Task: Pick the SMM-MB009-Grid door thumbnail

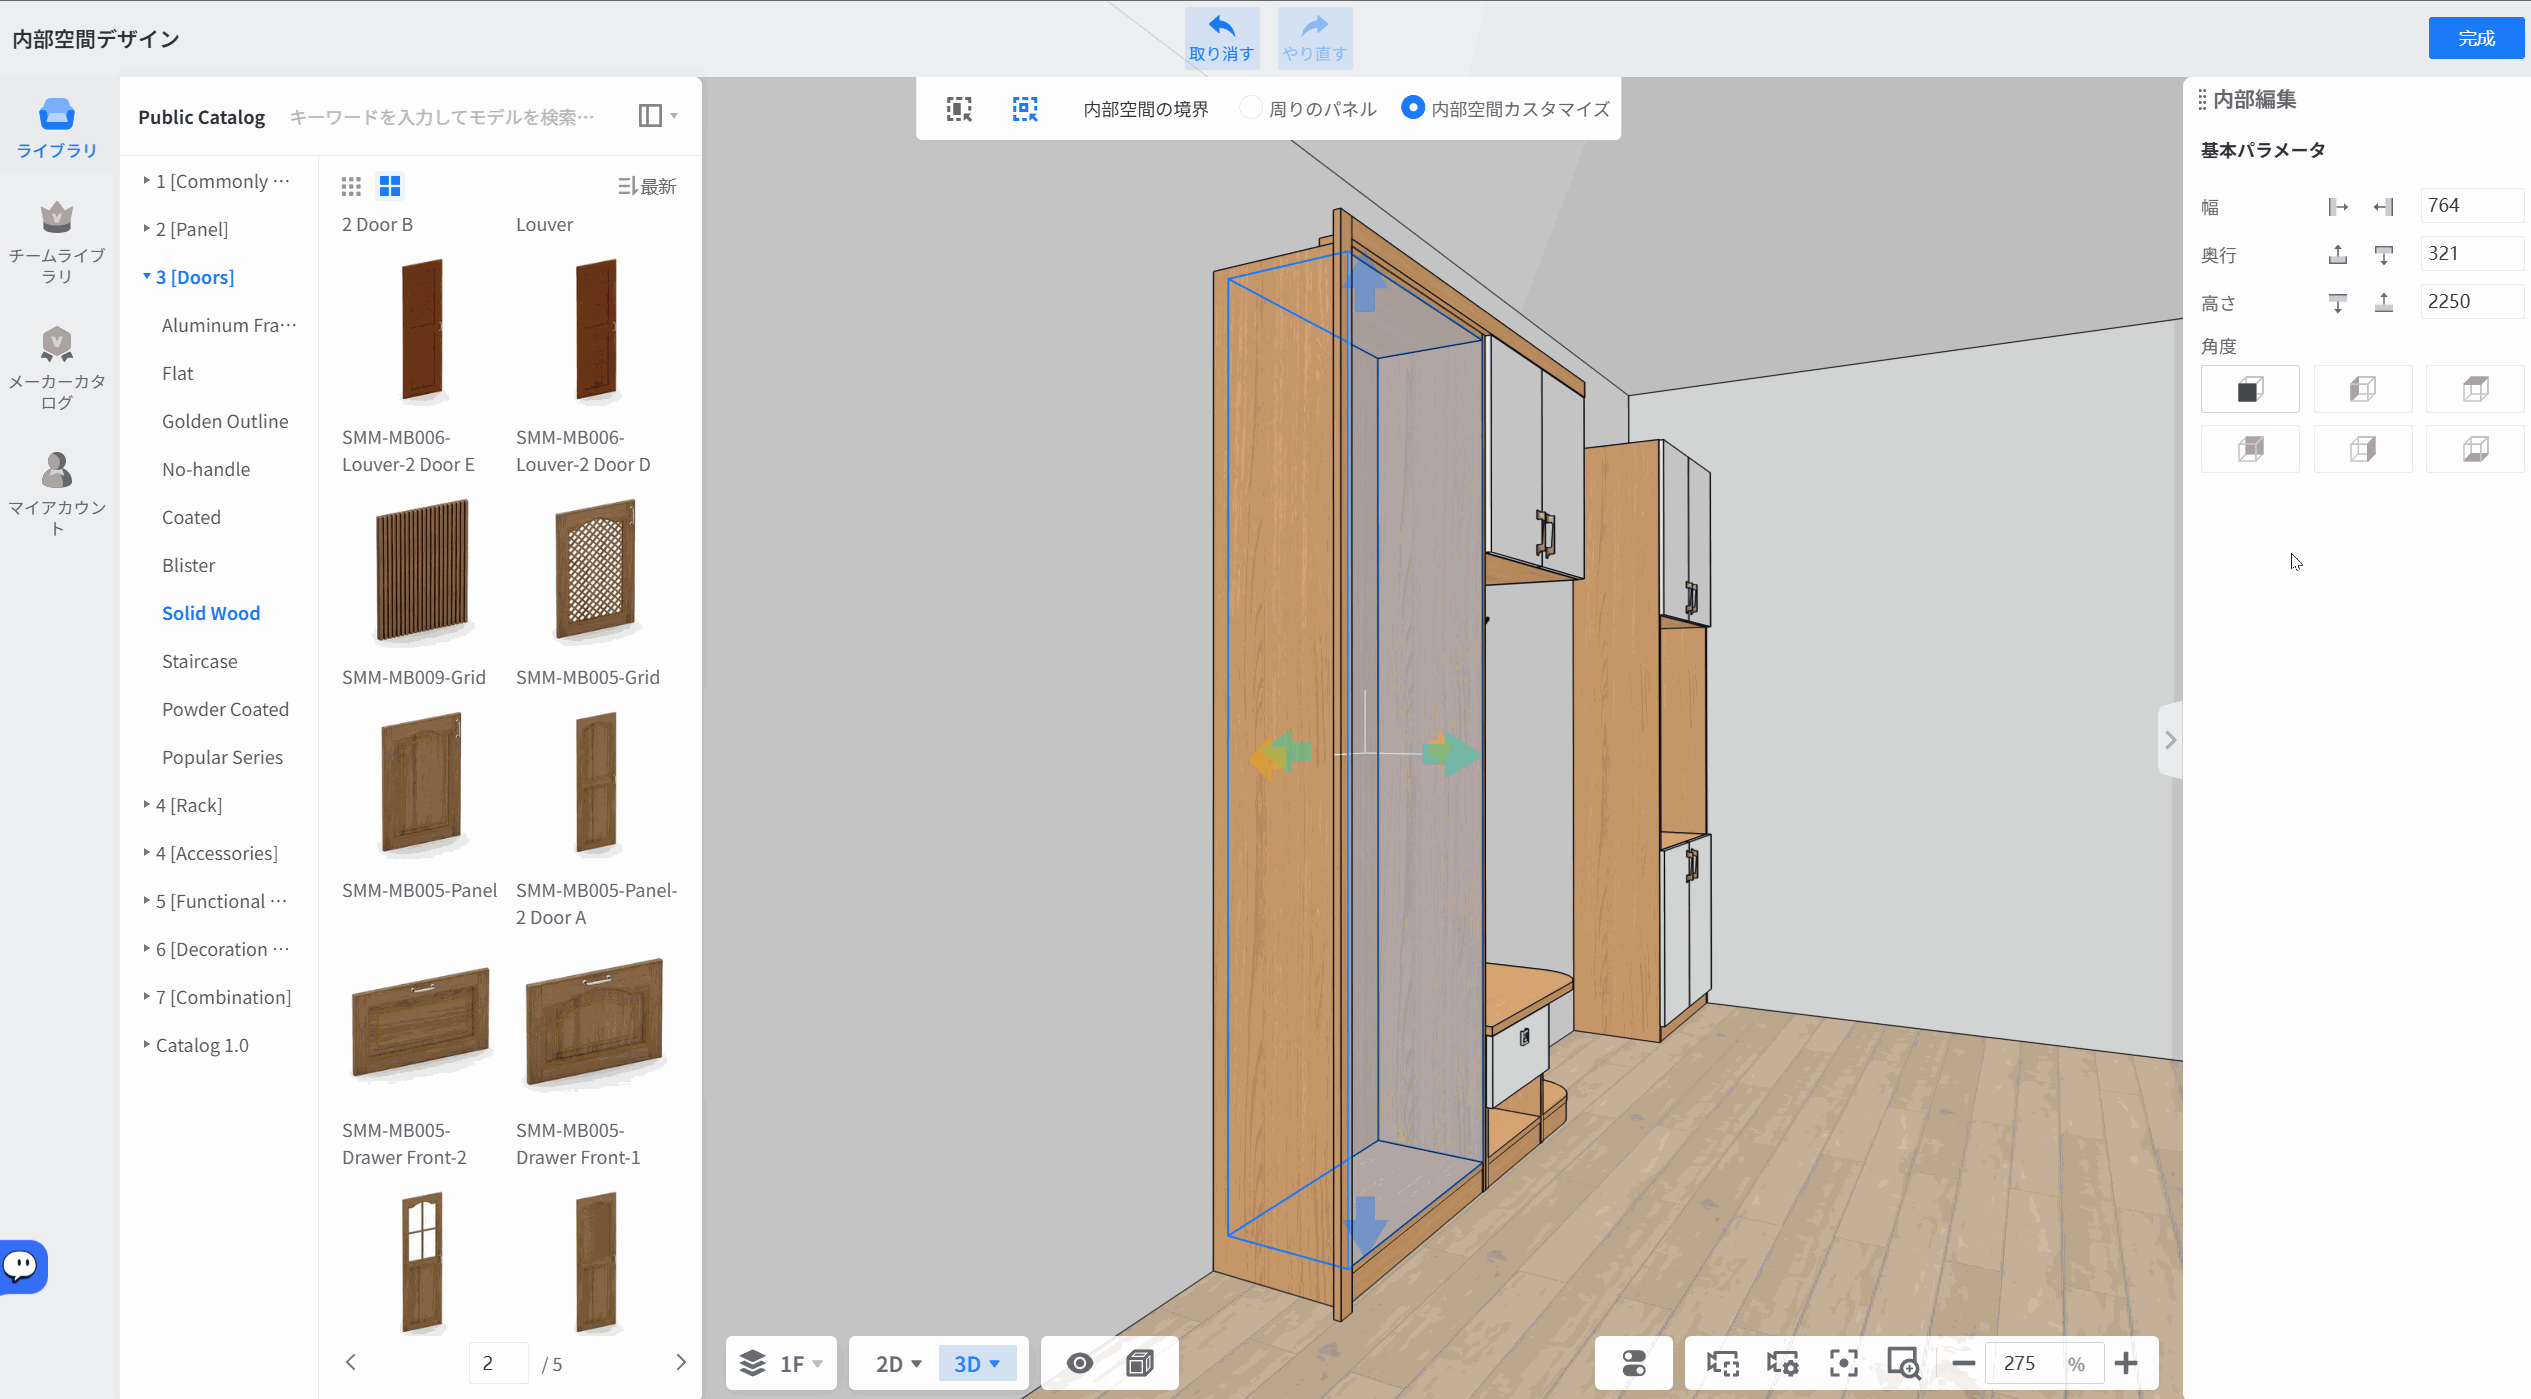Action: (422, 570)
